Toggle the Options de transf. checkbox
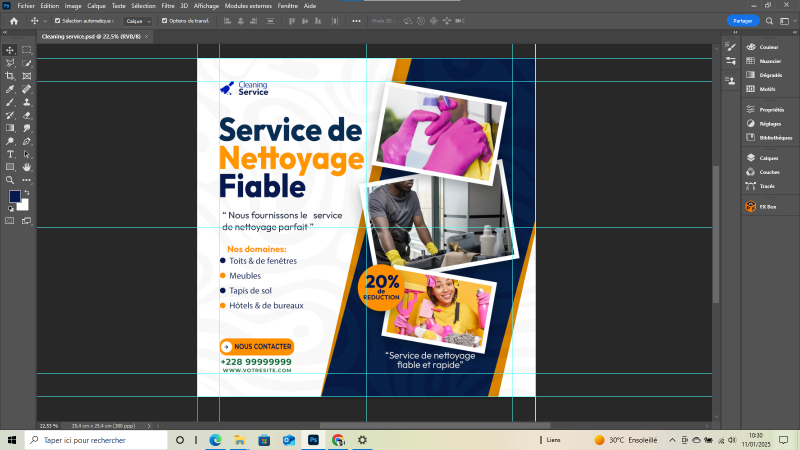Screen dimensions: 800x450 pyautogui.click(x=165, y=20)
